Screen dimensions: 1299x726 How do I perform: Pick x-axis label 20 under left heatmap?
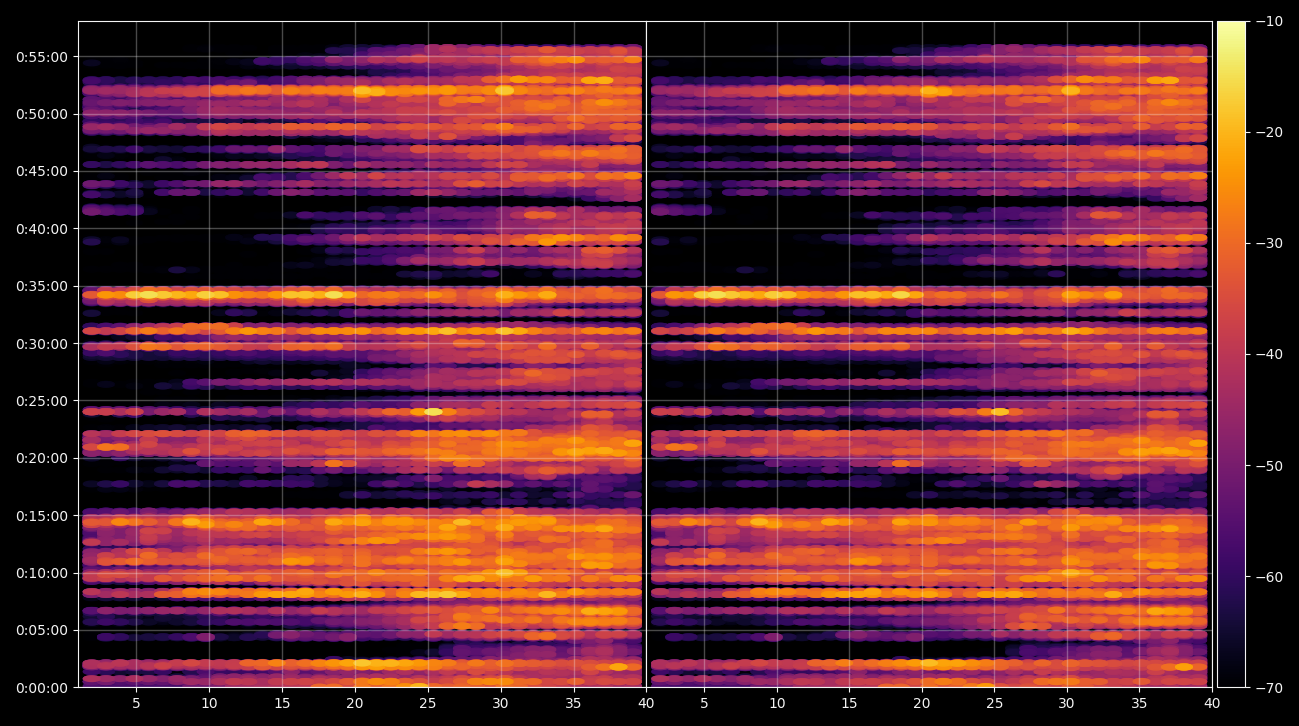355,704
